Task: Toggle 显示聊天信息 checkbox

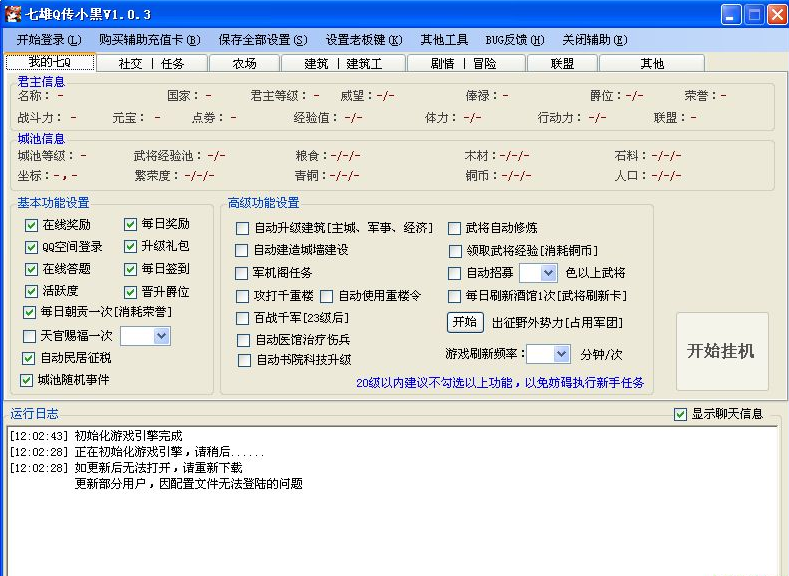Action: 680,414
